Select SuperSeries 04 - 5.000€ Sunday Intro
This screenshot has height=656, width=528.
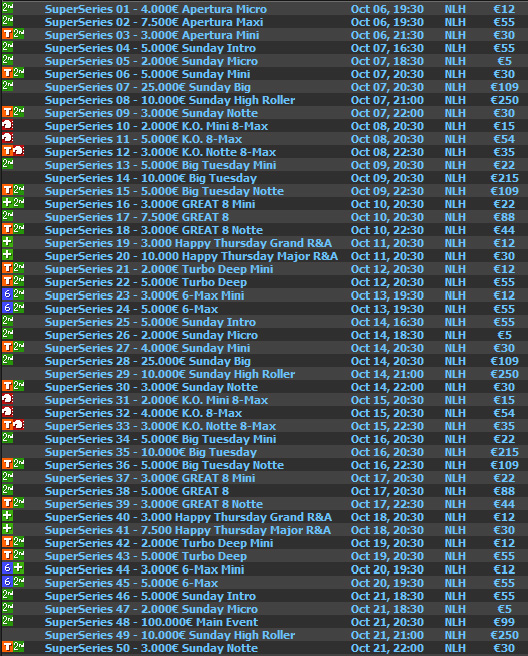[150, 48]
